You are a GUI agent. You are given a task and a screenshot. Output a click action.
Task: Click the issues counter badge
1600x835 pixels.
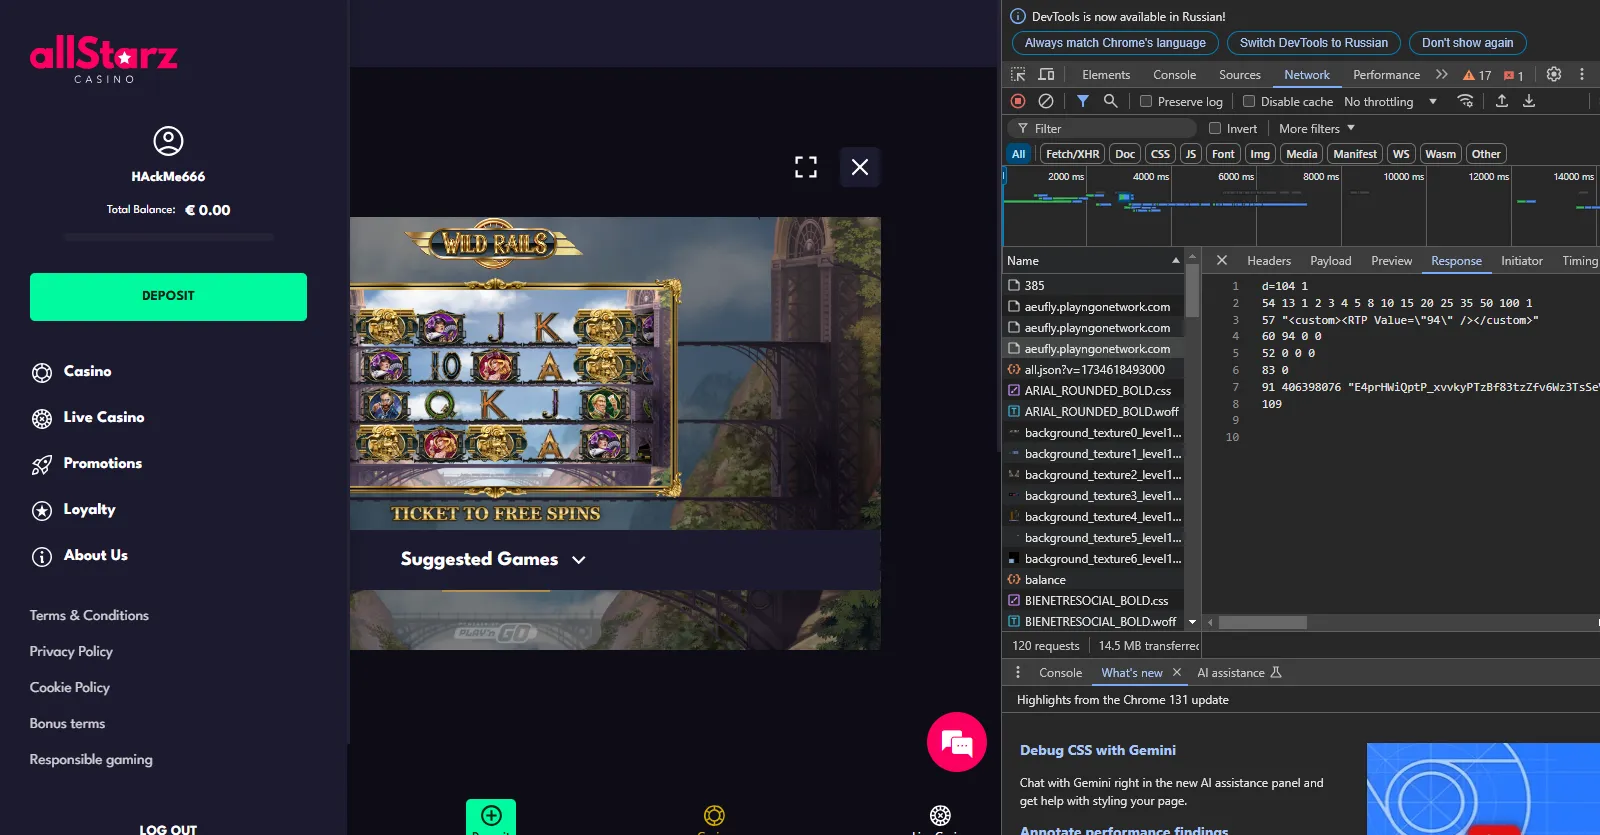click(1514, 75)
